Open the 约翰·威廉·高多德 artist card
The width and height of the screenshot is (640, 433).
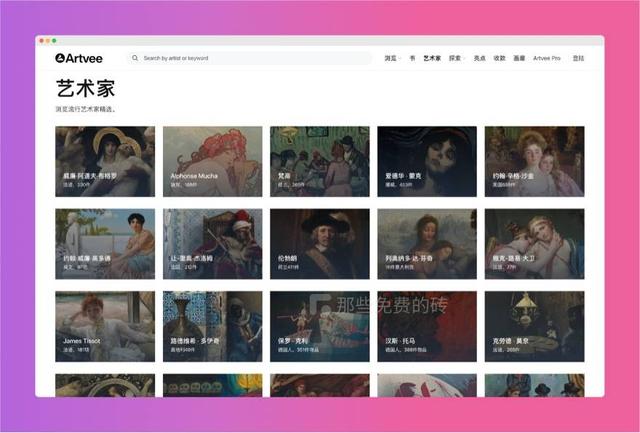point(105,244)
